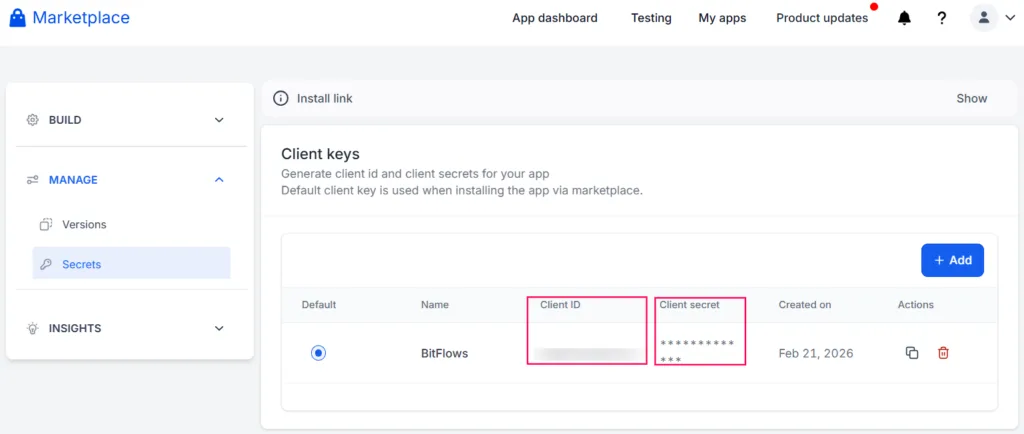
Task: Click the Created on column header
Action: click(805, 305)
